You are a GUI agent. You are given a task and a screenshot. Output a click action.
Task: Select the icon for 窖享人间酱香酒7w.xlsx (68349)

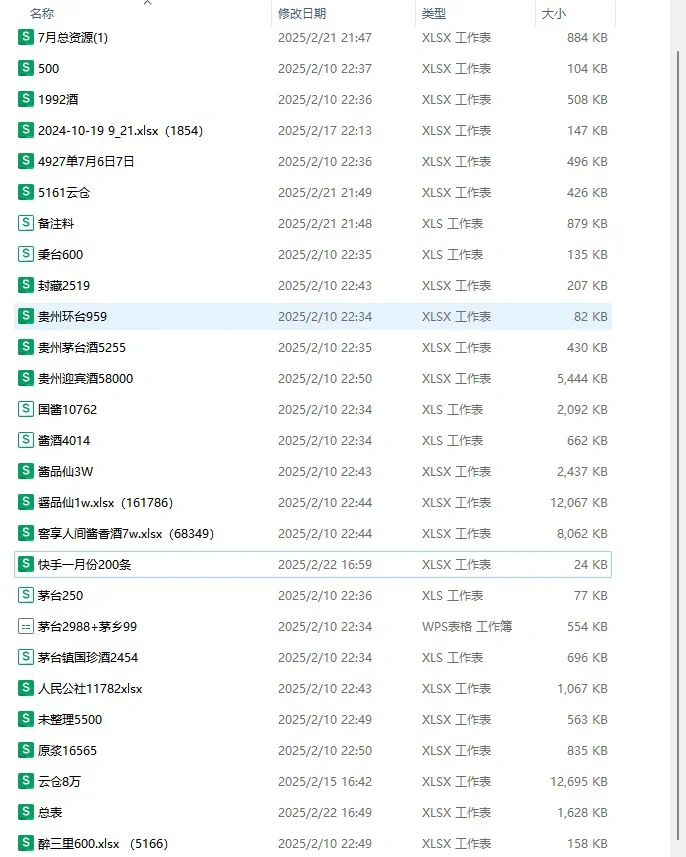(x=26, y=533)
